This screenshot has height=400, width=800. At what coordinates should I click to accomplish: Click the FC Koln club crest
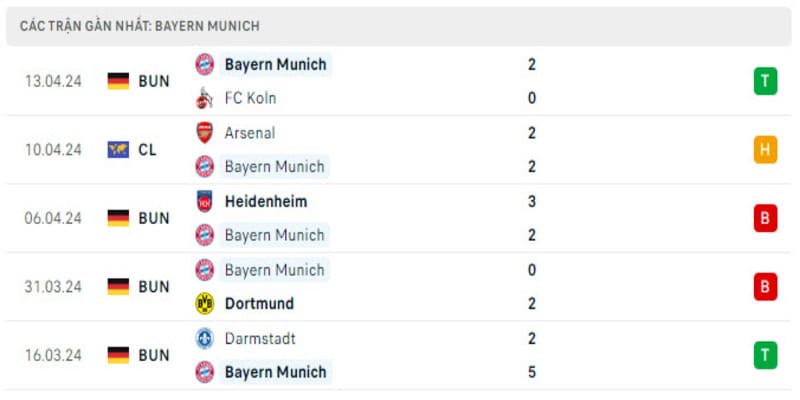204,98
